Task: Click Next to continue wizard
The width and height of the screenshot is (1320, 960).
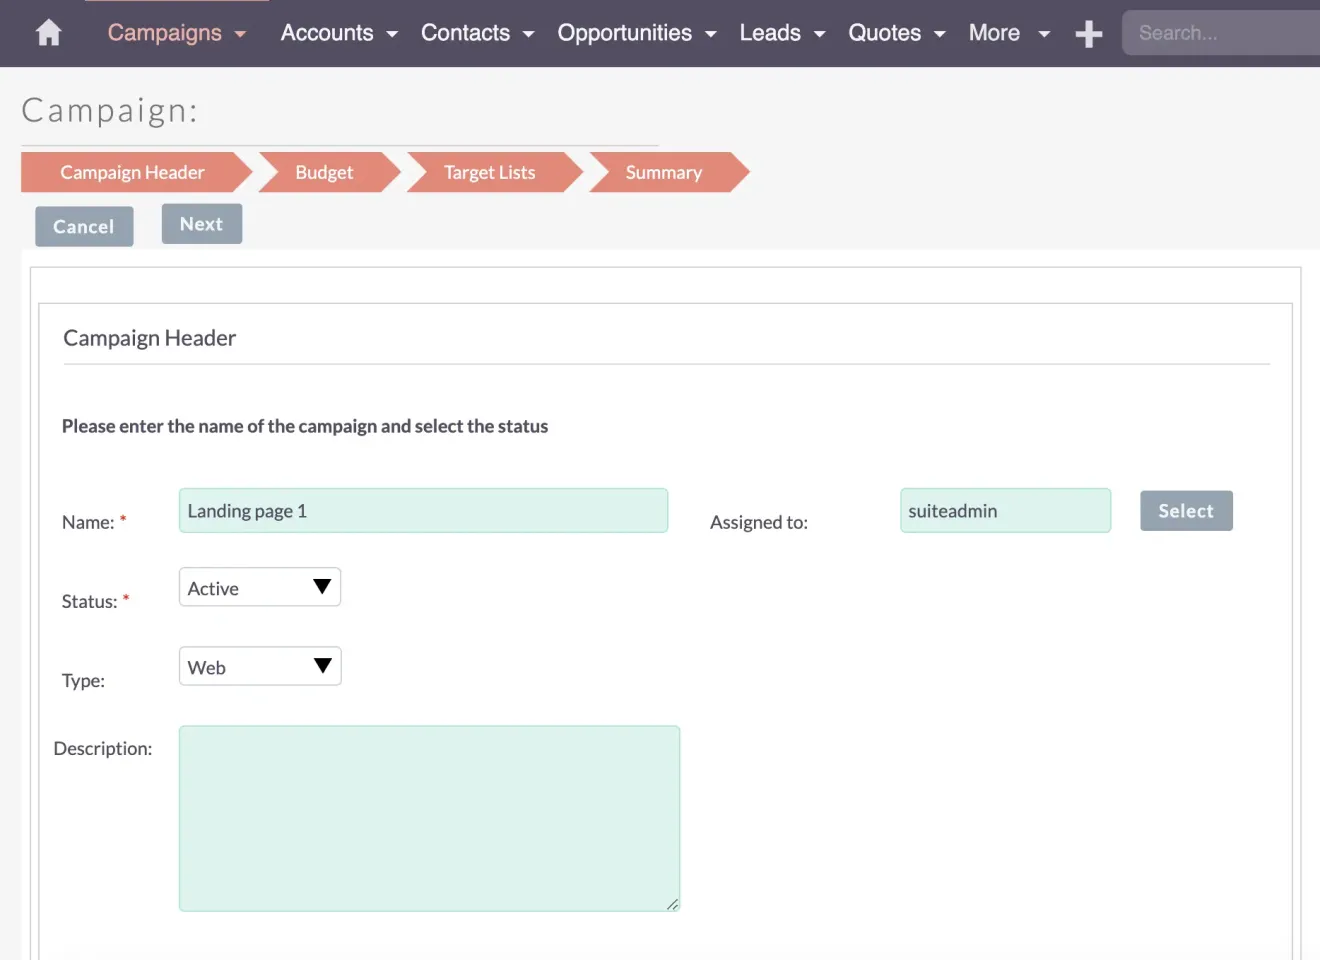Action: pyautogui.click(x=201, y=224)
